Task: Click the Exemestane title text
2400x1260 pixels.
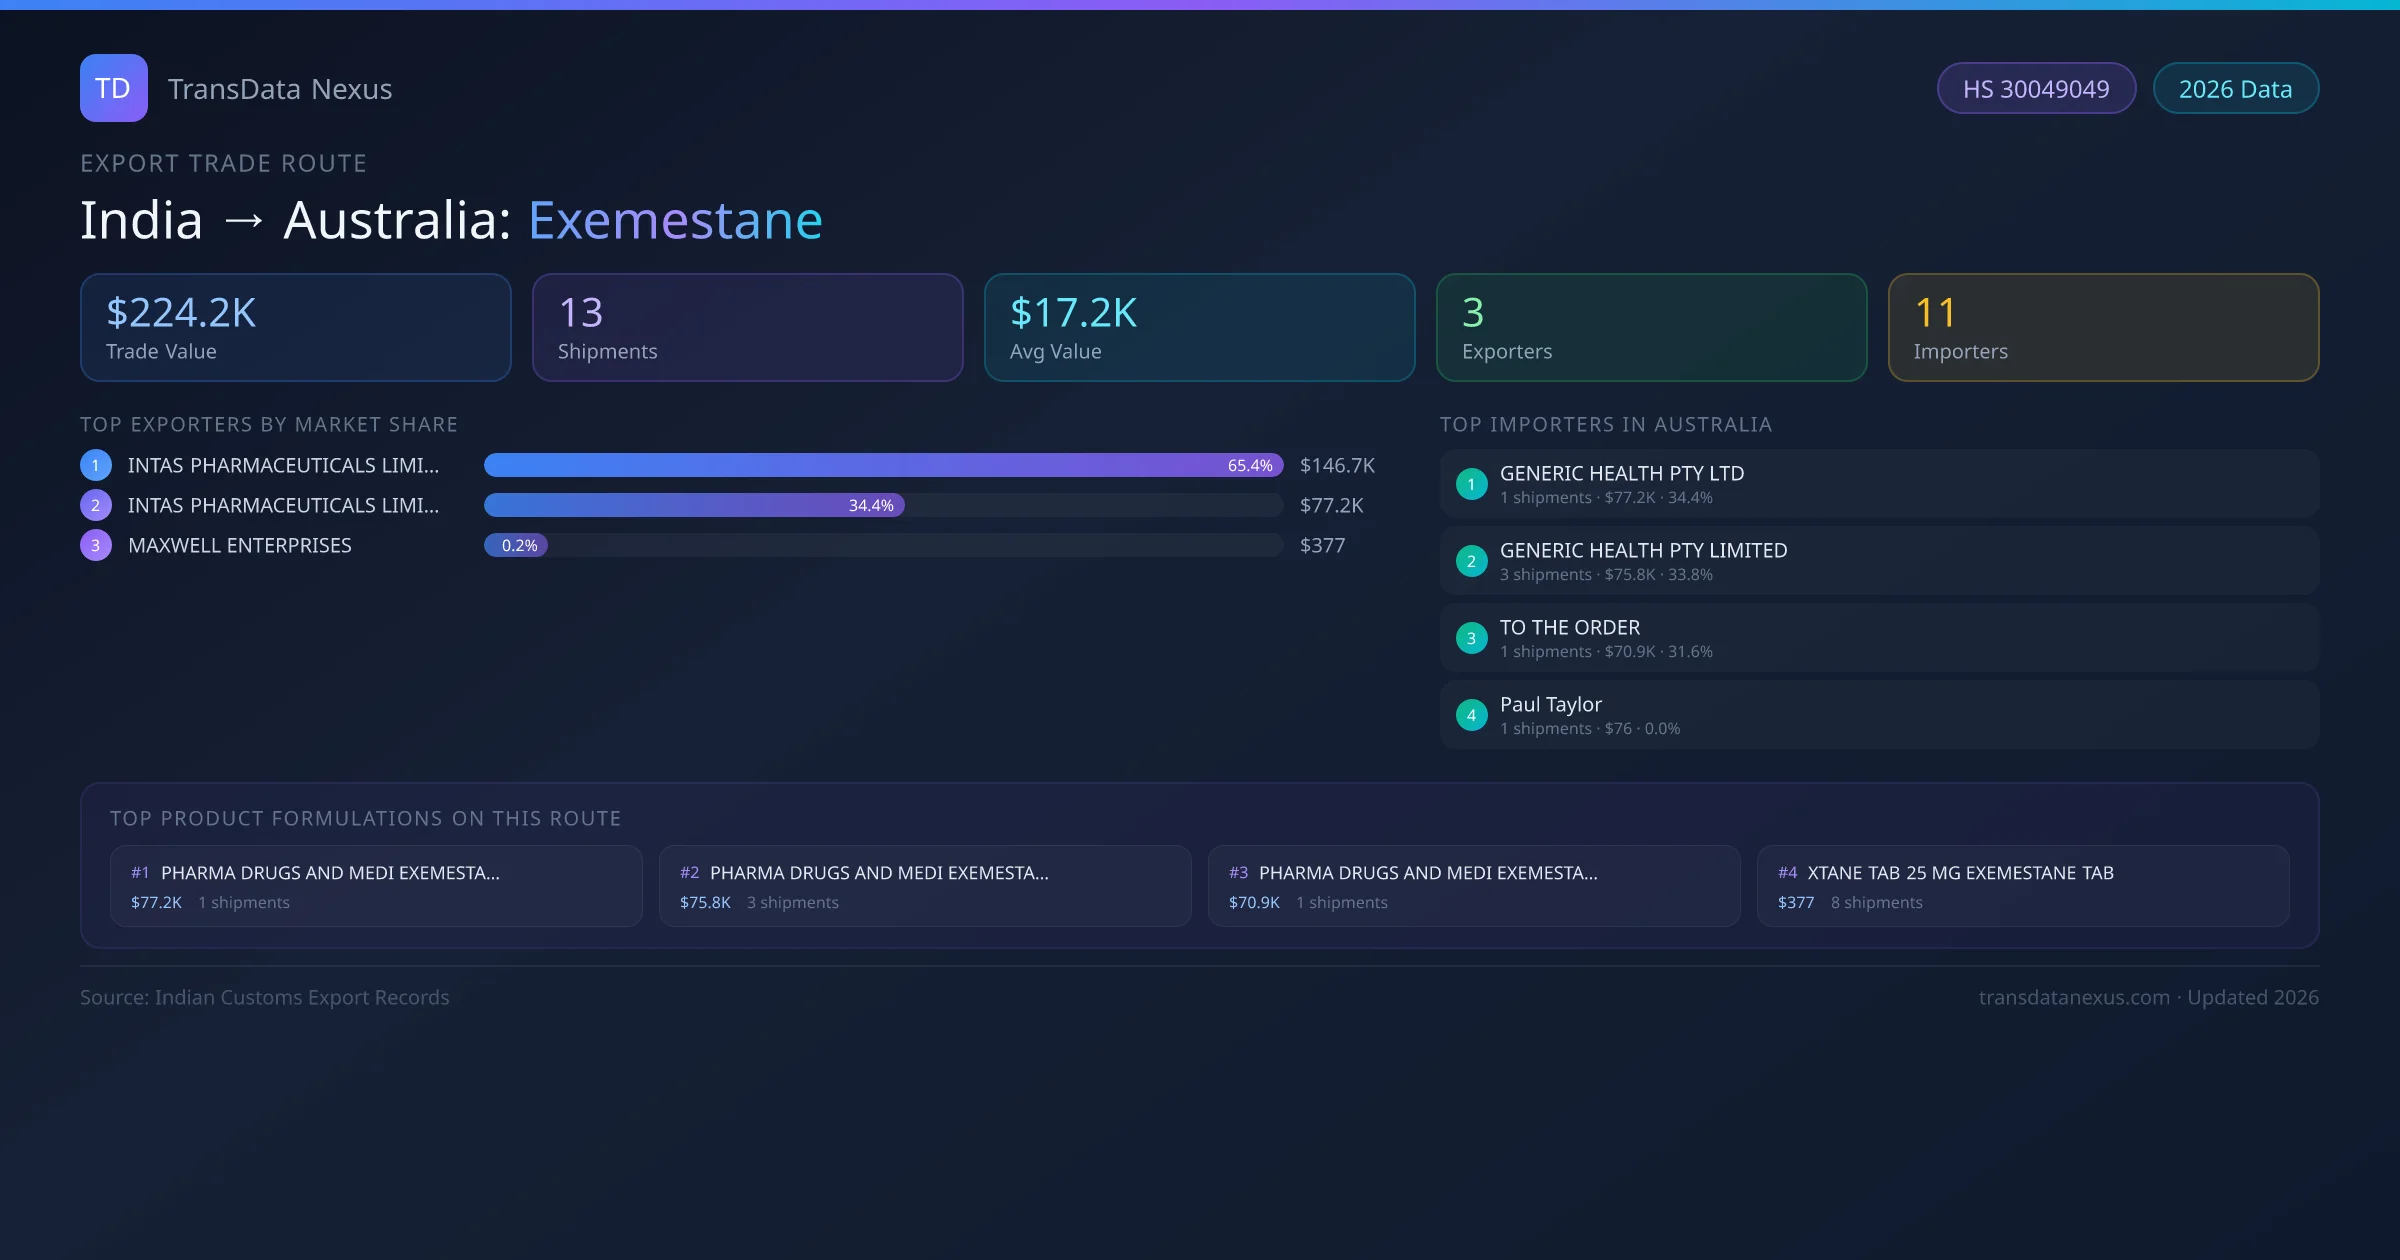Action: click(x=675, y=220)
